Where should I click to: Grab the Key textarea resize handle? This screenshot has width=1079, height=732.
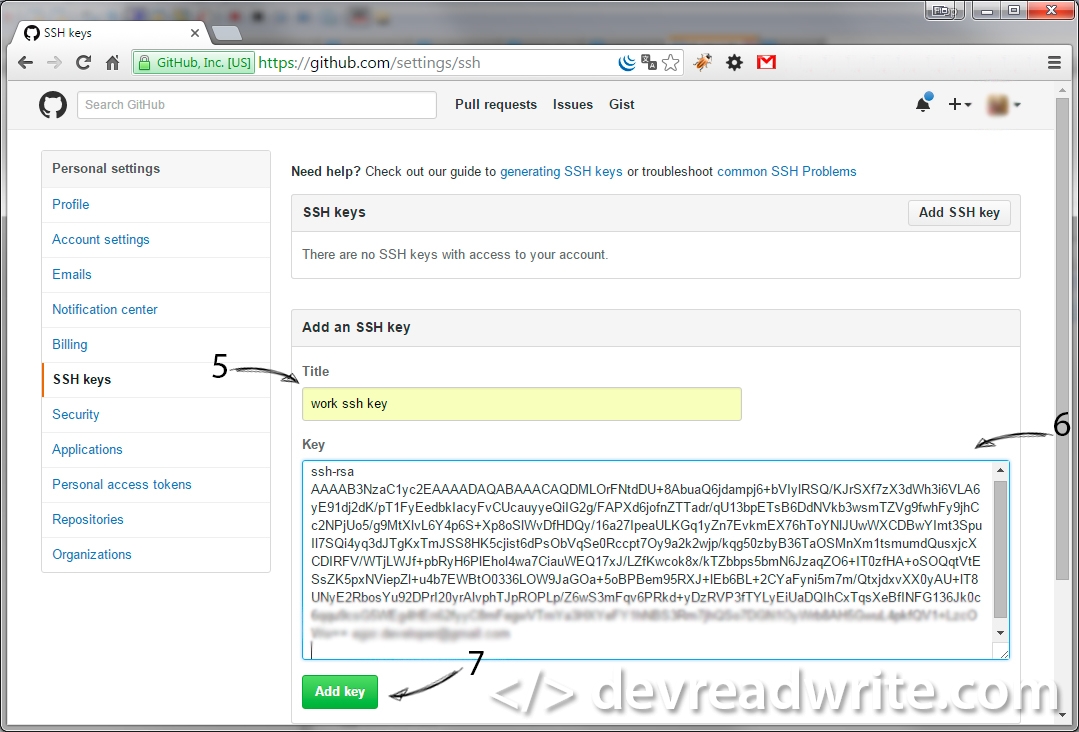1002,652
